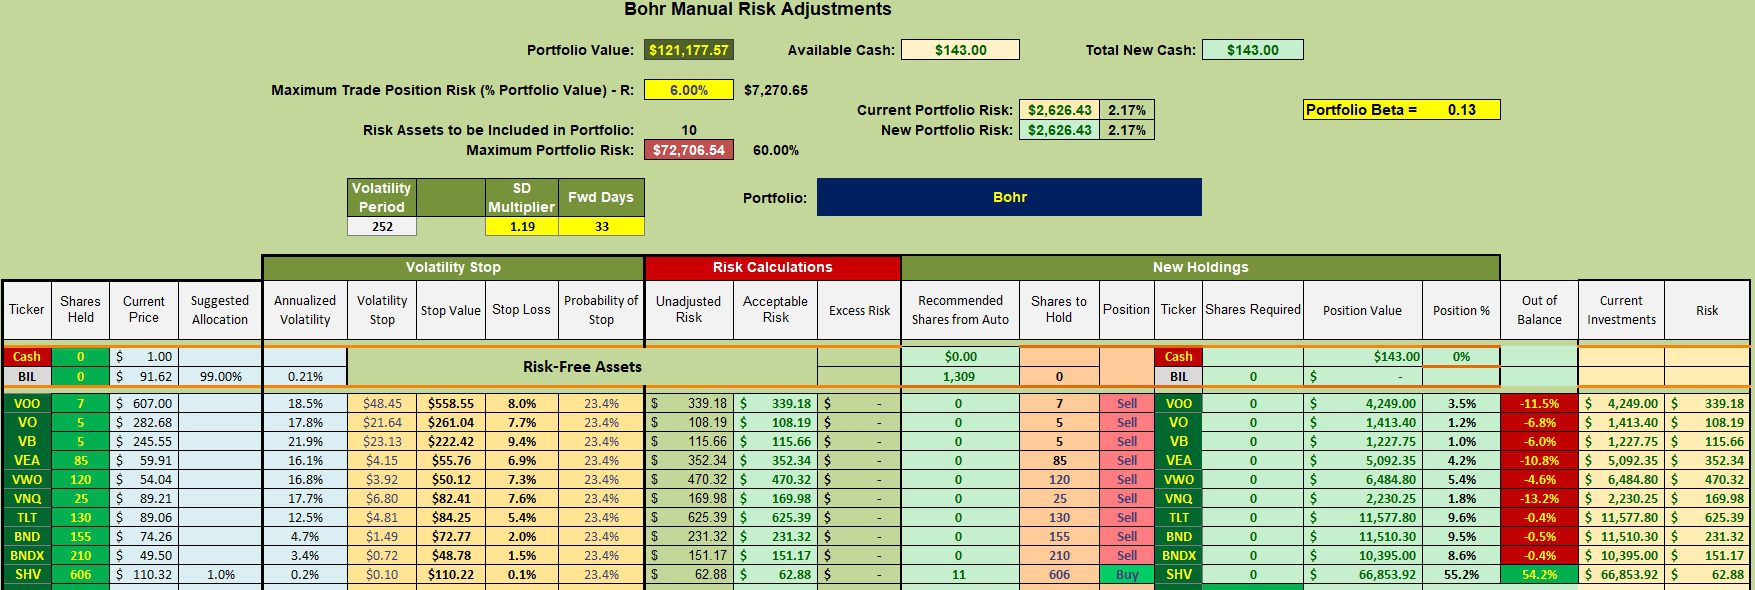Click the Volatility Period value 252

[x=382, y=227]
